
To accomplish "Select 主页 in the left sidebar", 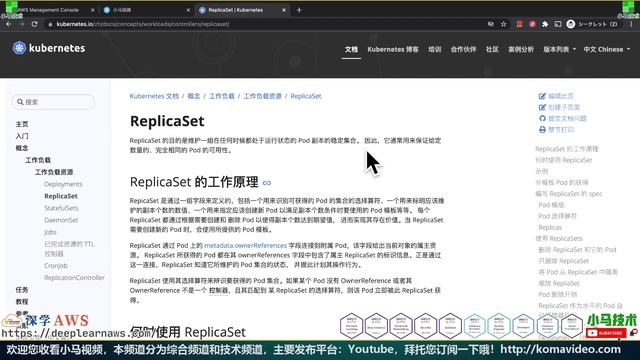I will [x=22, y=124].
